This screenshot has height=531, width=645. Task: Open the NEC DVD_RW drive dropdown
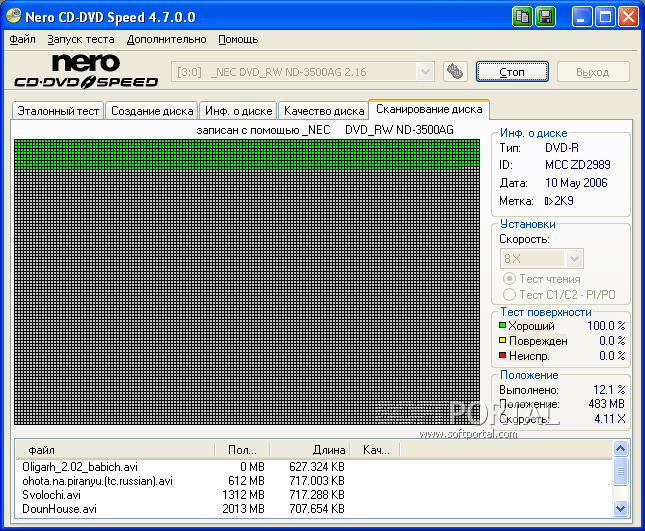point(425,72)
